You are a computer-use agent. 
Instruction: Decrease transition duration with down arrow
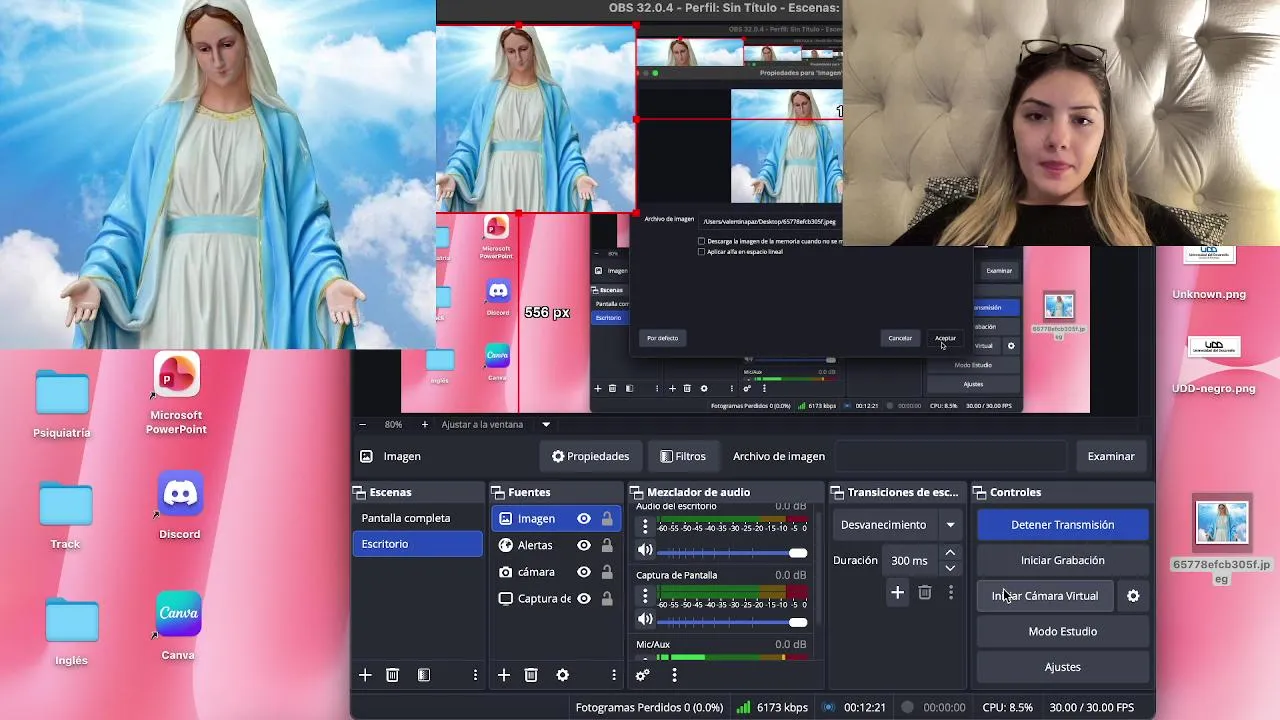(950, 567)
